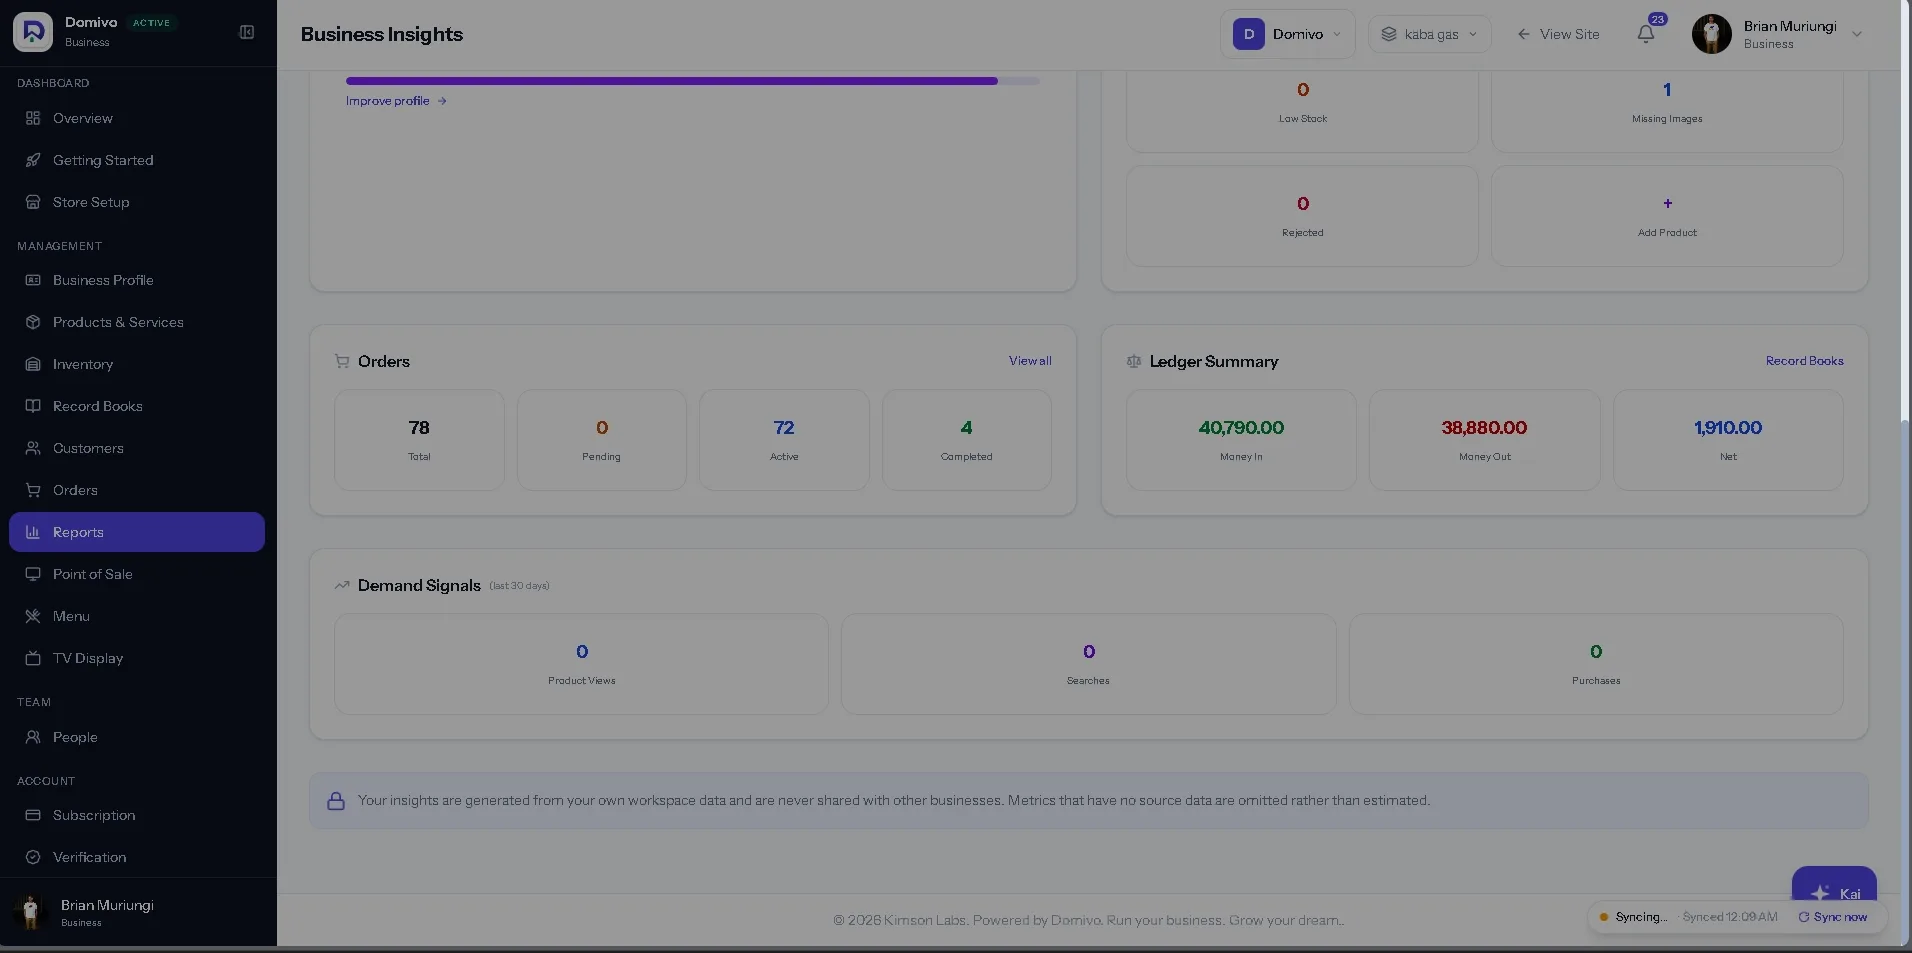Open Products & Services
The height and width of the screenshot is (953, 1912).
tap(137, 322)
